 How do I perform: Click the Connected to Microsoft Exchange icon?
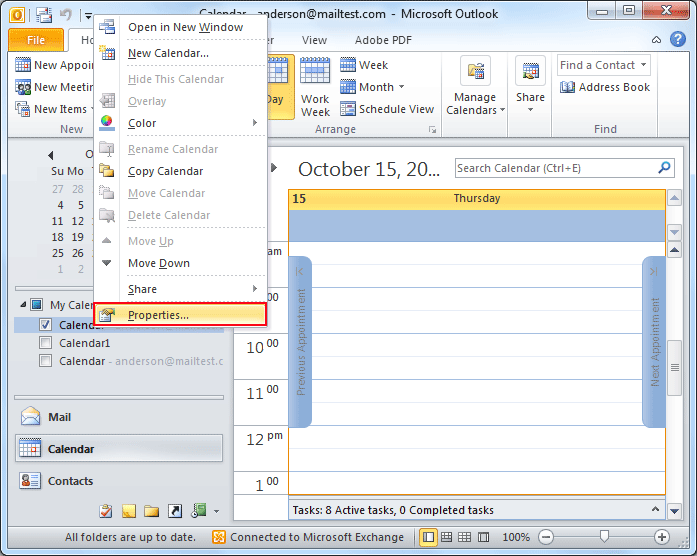(219, 537)
